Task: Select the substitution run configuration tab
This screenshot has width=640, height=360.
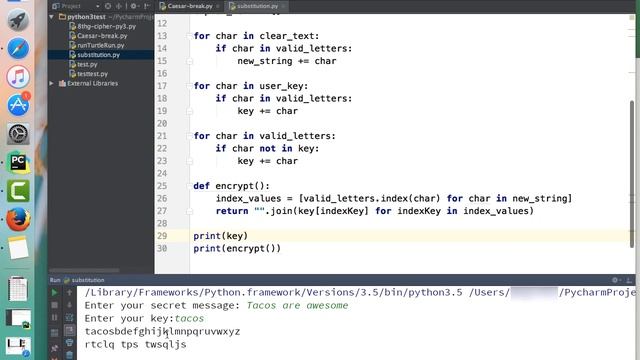Action: coord(84,280)
